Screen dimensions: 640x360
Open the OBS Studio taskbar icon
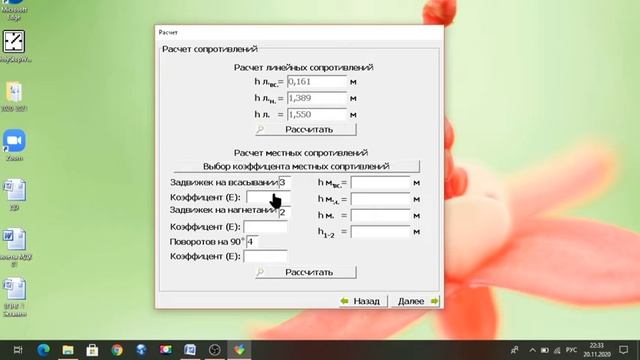tap(215, 350)
